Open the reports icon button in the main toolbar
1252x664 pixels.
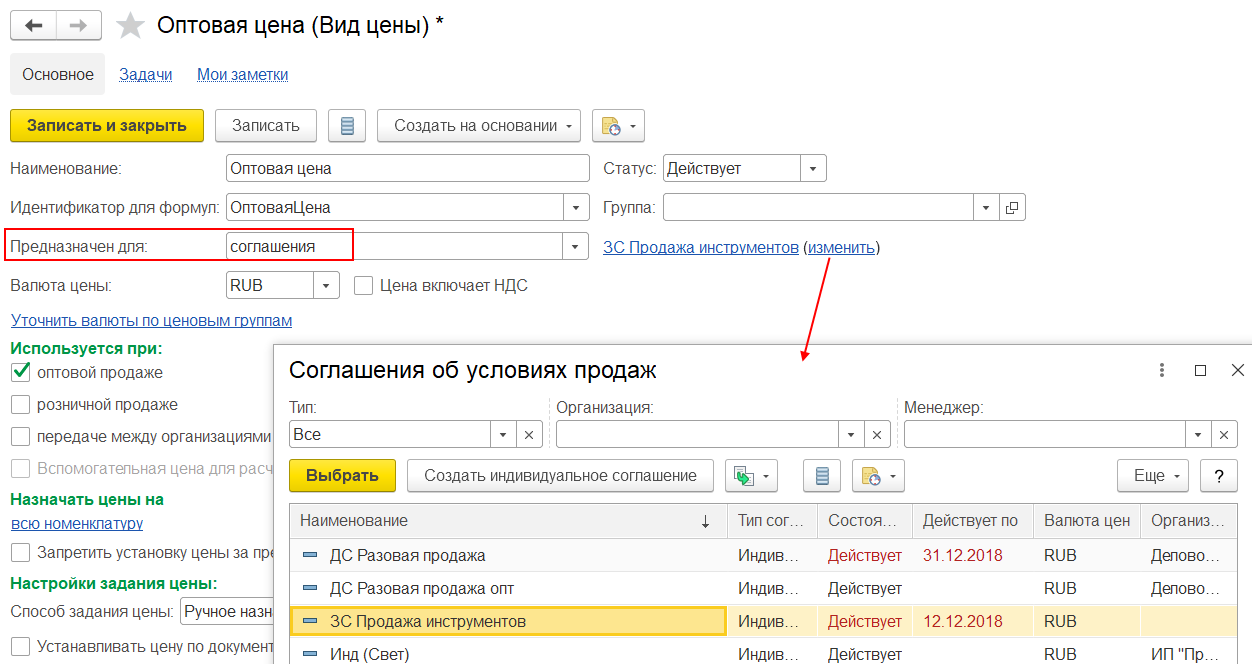(x=618, y=126)
